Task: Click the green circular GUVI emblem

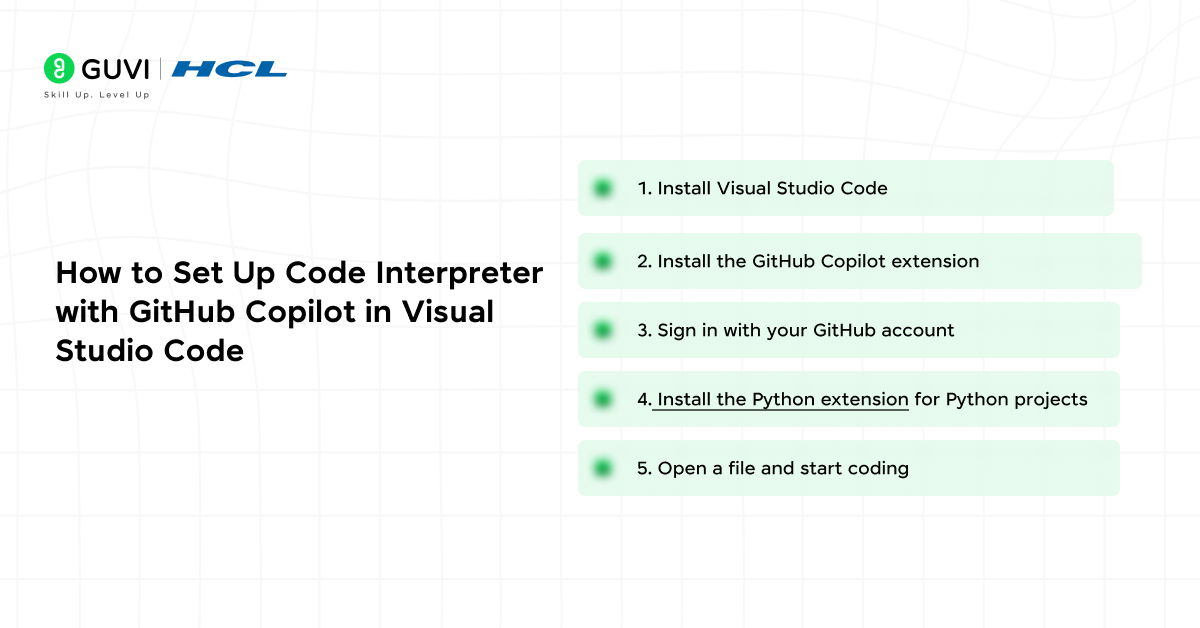Action: click(x=58, y=69)
